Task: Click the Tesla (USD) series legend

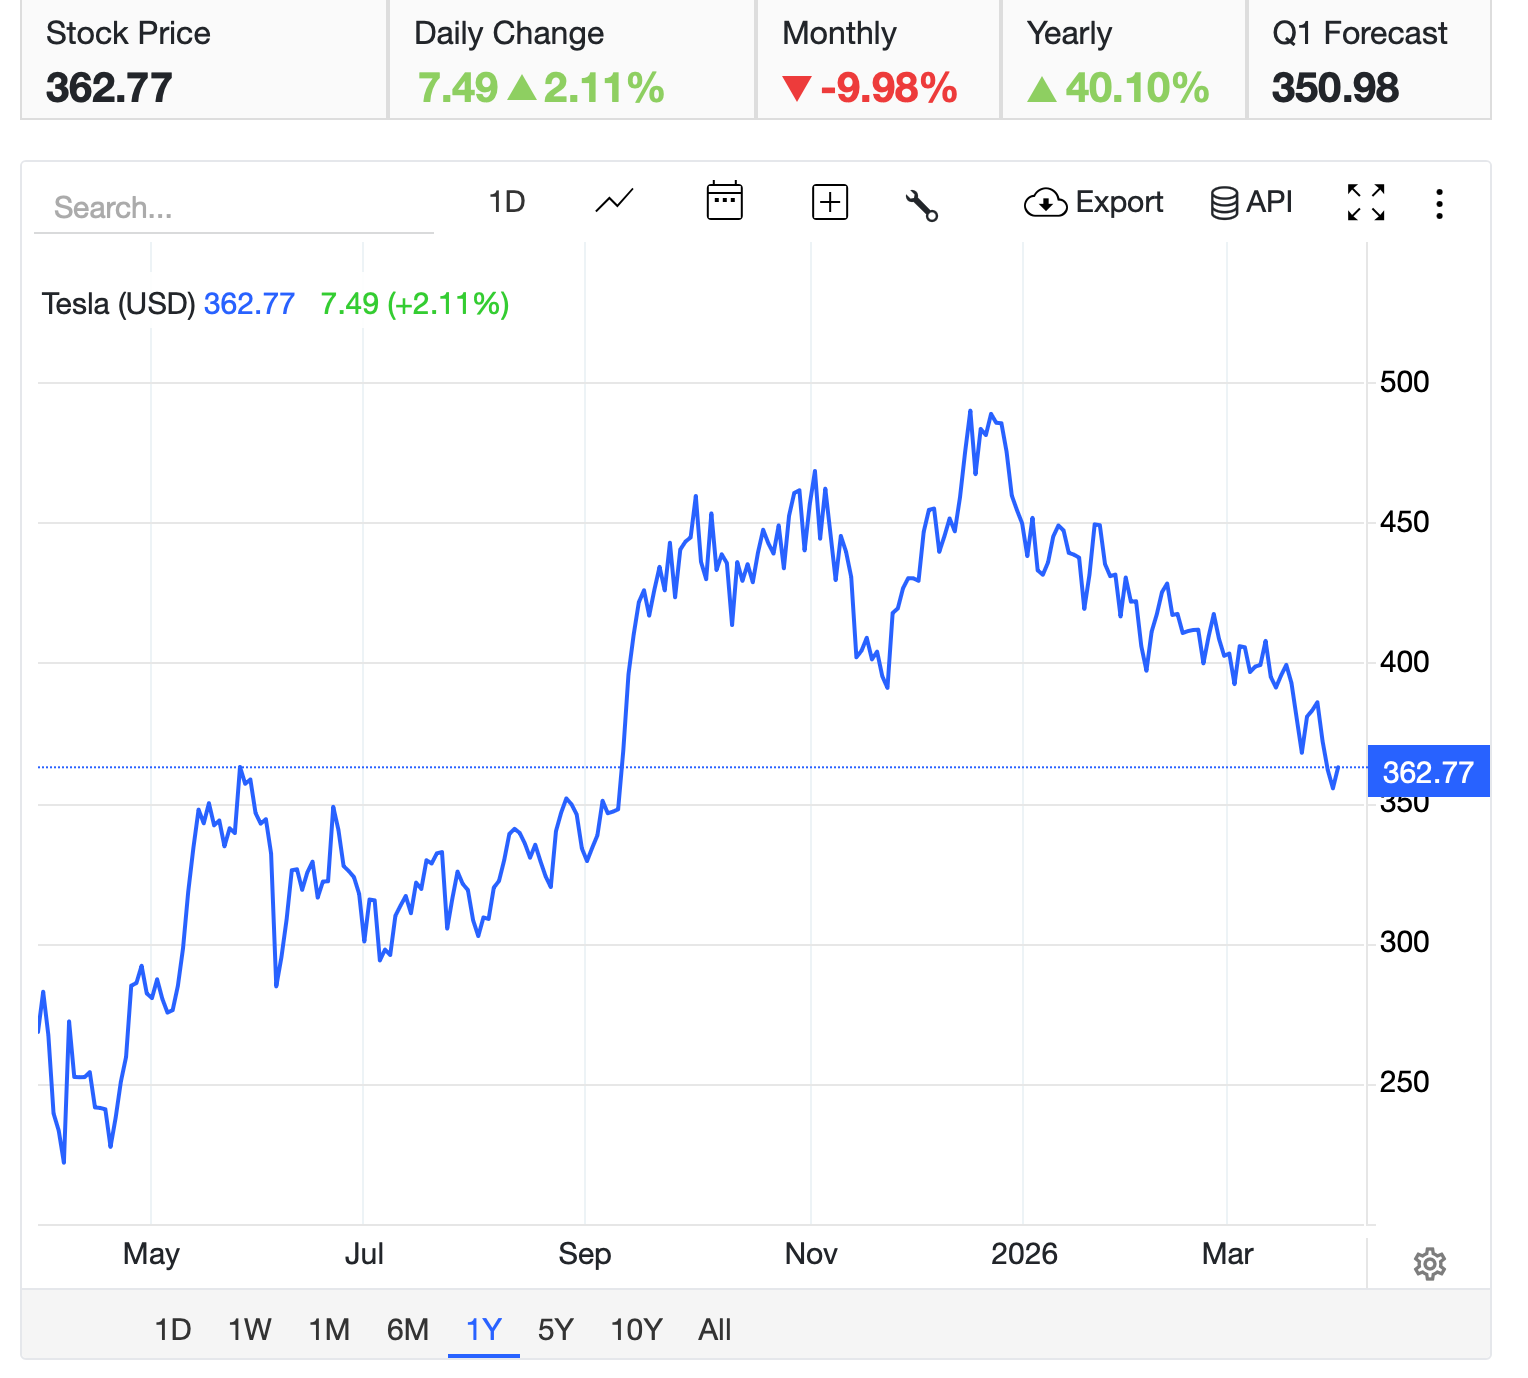Action: tap(118, 304)
